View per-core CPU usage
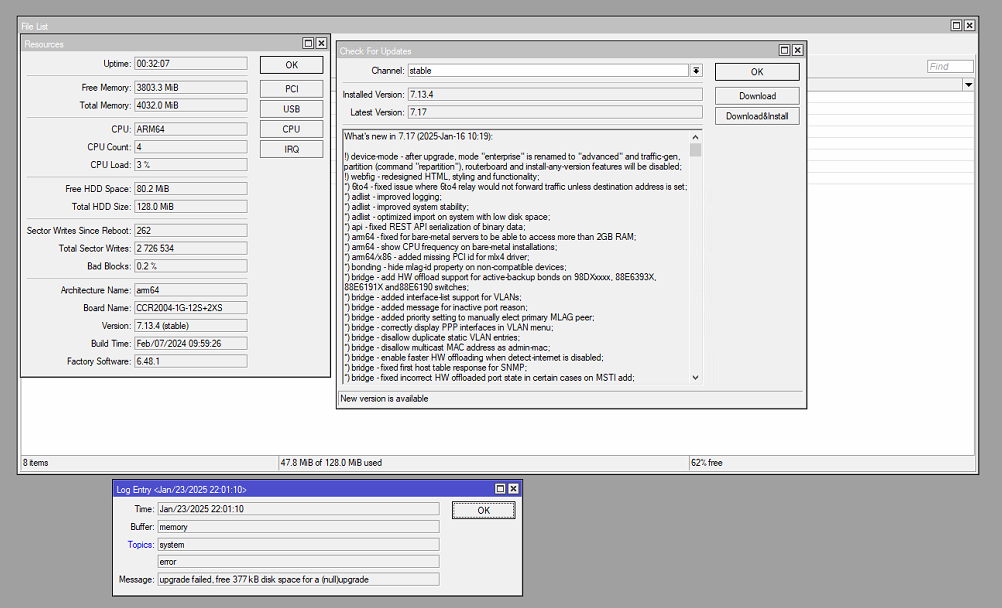This screenshot has width=1002, height=608. (291, 128)
